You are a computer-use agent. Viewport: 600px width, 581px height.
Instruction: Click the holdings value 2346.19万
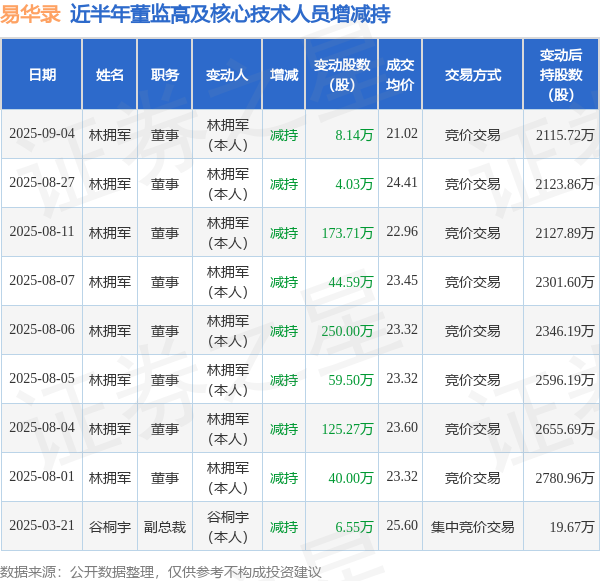tap(565, 331)
